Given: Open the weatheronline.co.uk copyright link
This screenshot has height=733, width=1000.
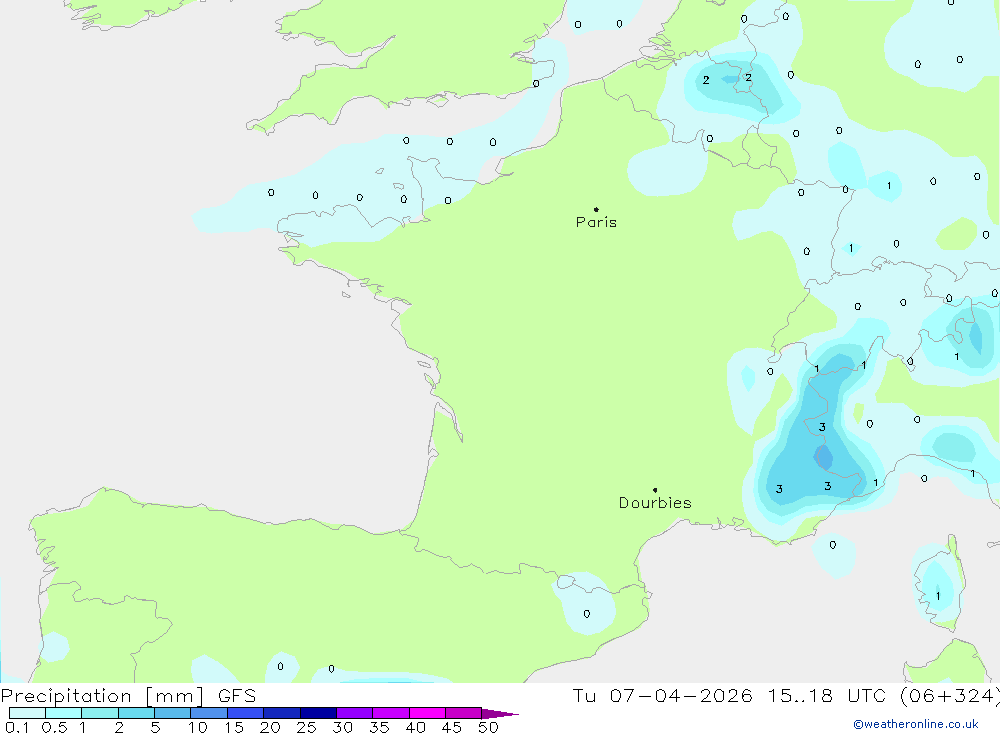Looking at the screenshot, I should coord(916,724).
